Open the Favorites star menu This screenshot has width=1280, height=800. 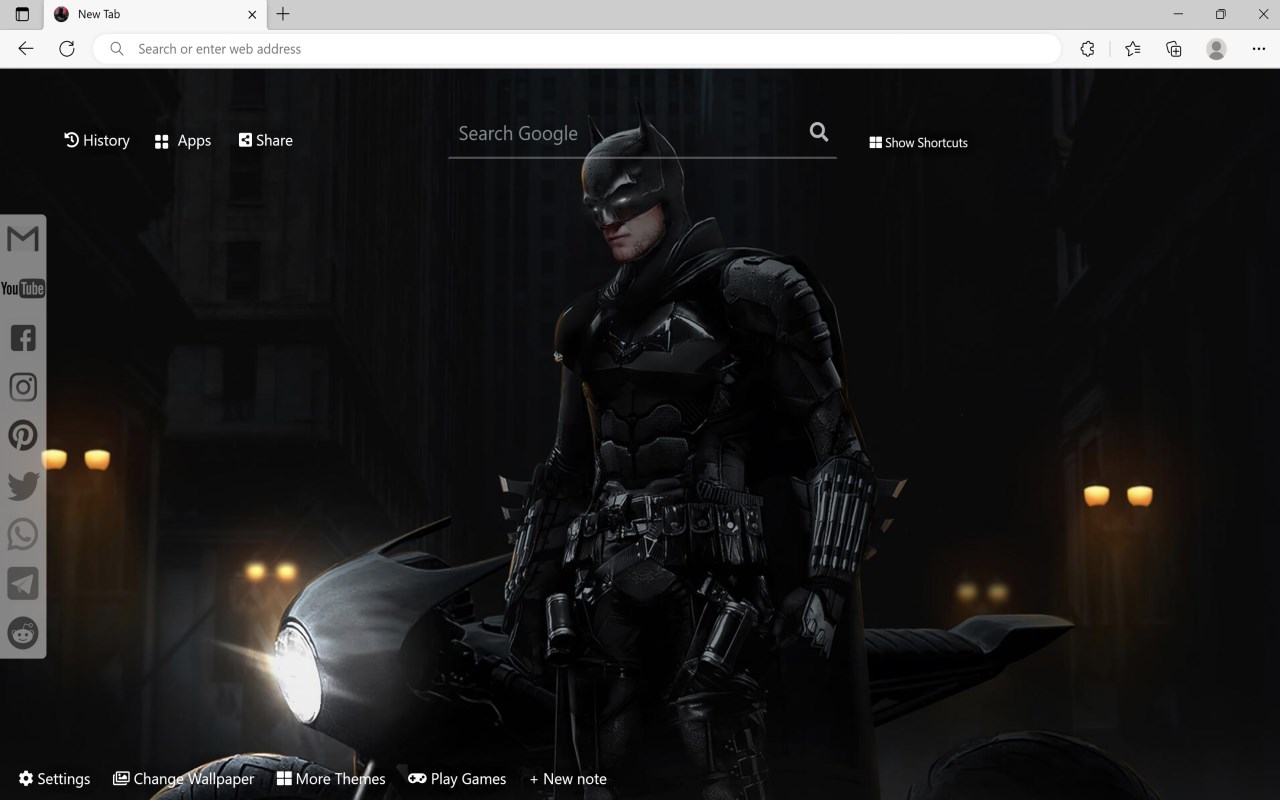[1132, 48]
